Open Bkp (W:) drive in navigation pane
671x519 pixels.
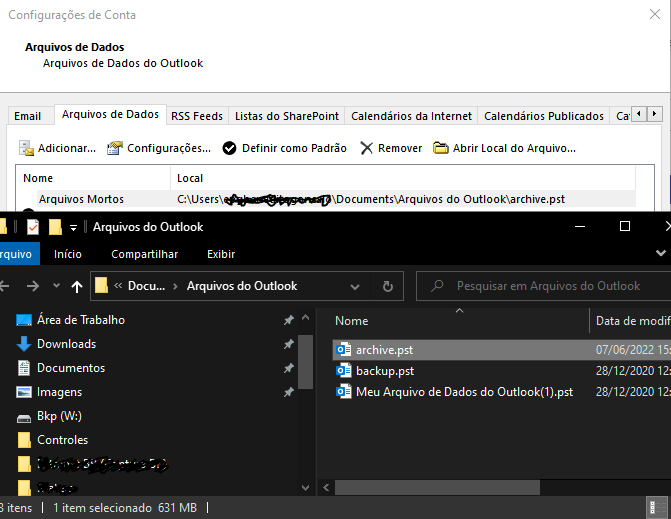59,416
